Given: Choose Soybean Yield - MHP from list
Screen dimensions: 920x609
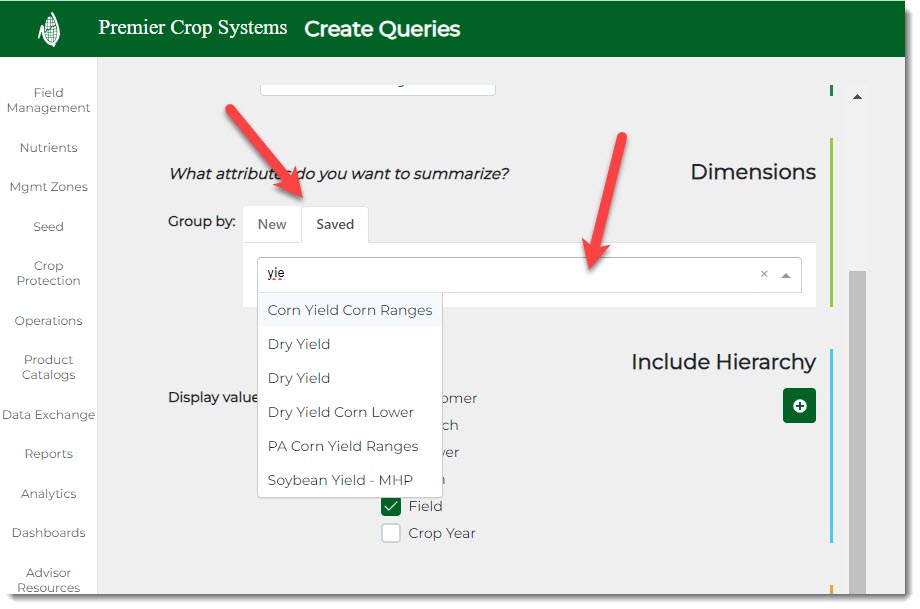Looking at the screenshot, I should (x=339, y=480).
